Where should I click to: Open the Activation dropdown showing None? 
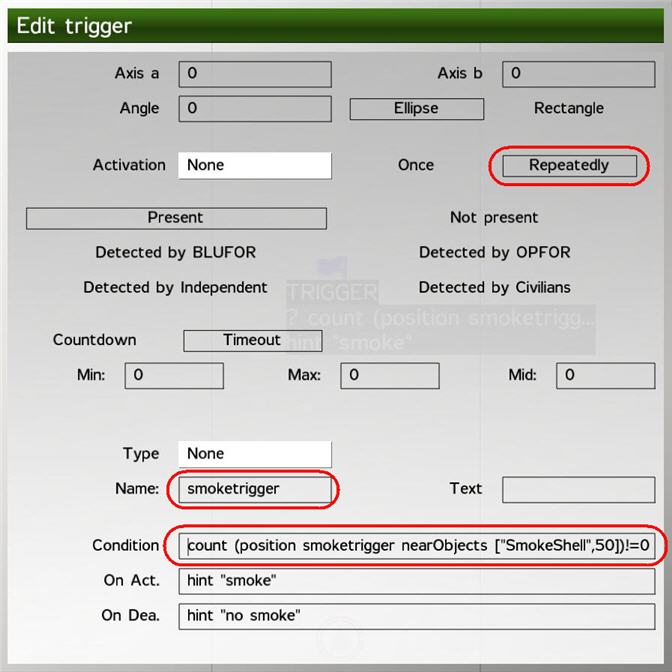tap(254, 165)
